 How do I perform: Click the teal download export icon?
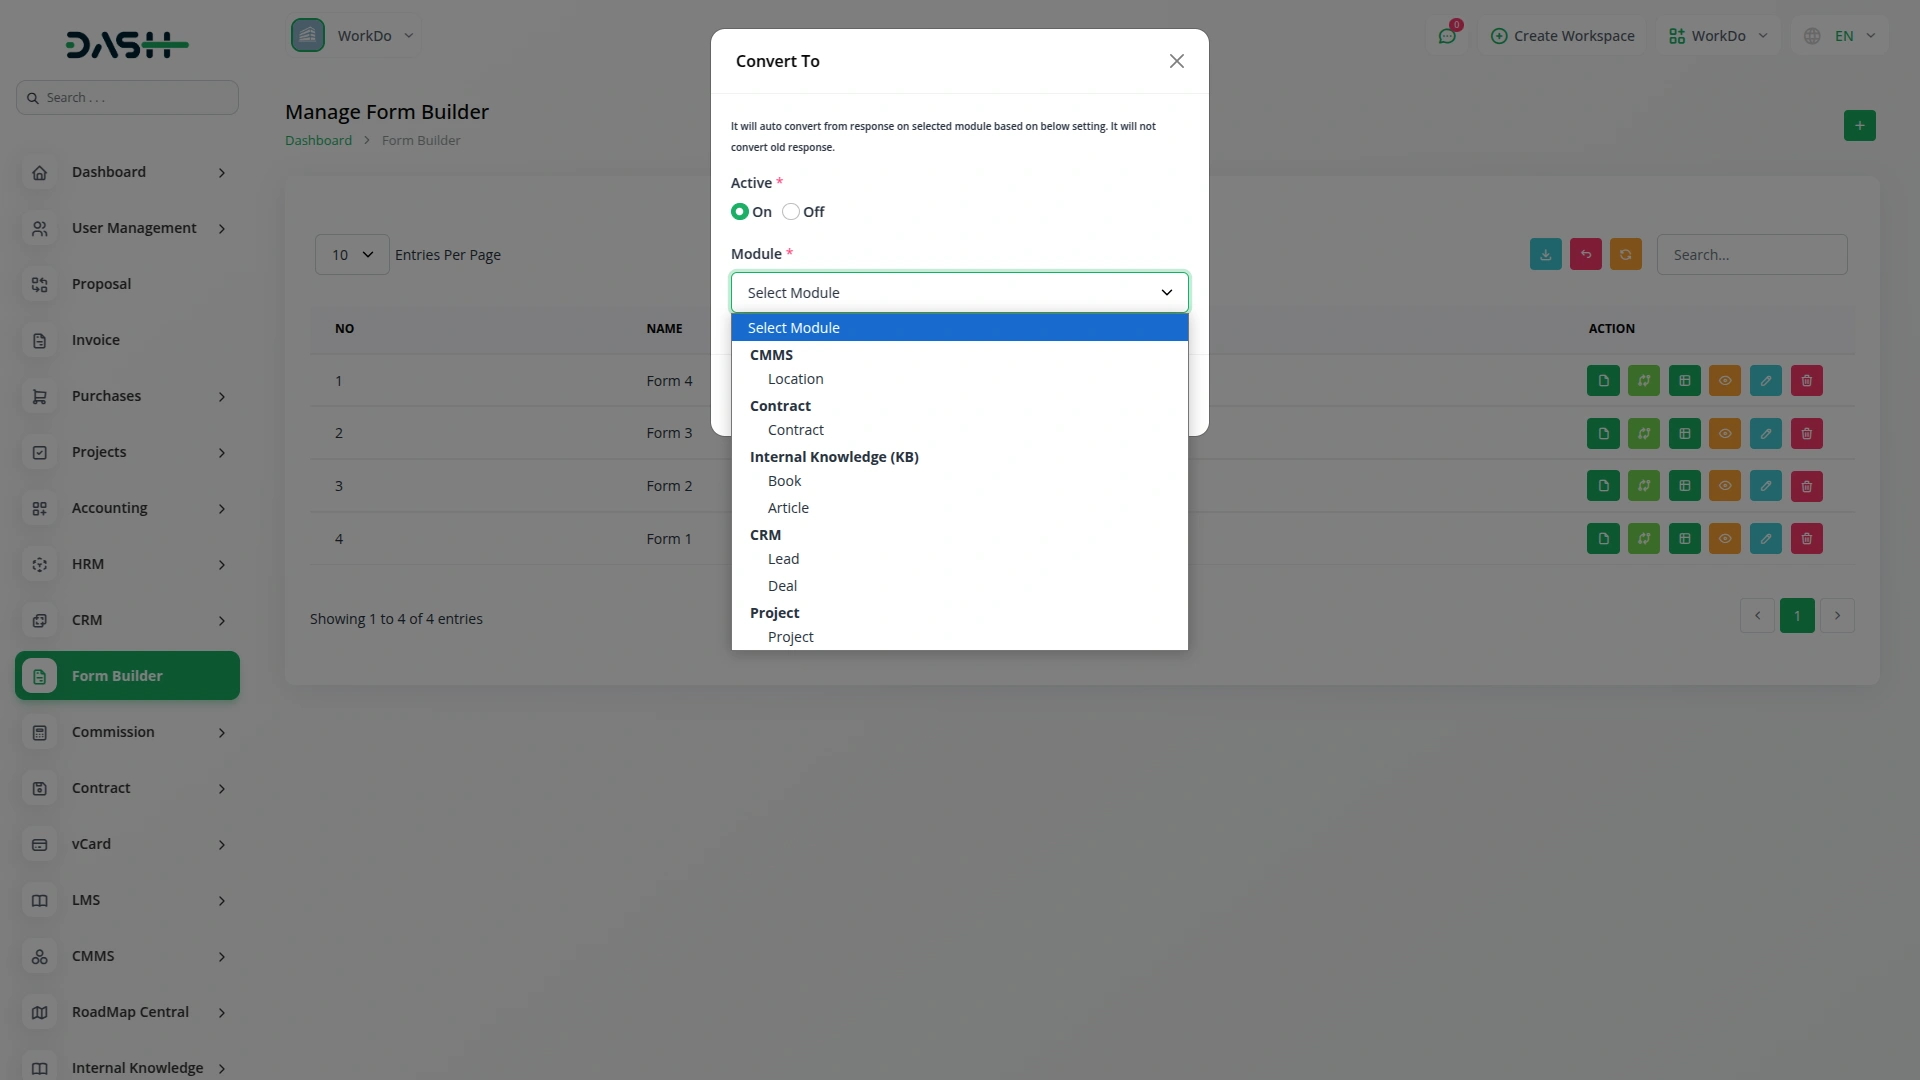1546,254
